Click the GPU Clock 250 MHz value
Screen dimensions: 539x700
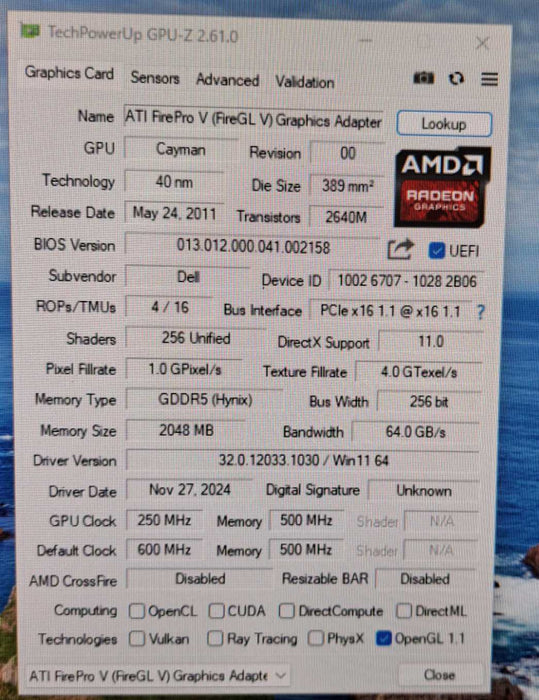(164, 520)
